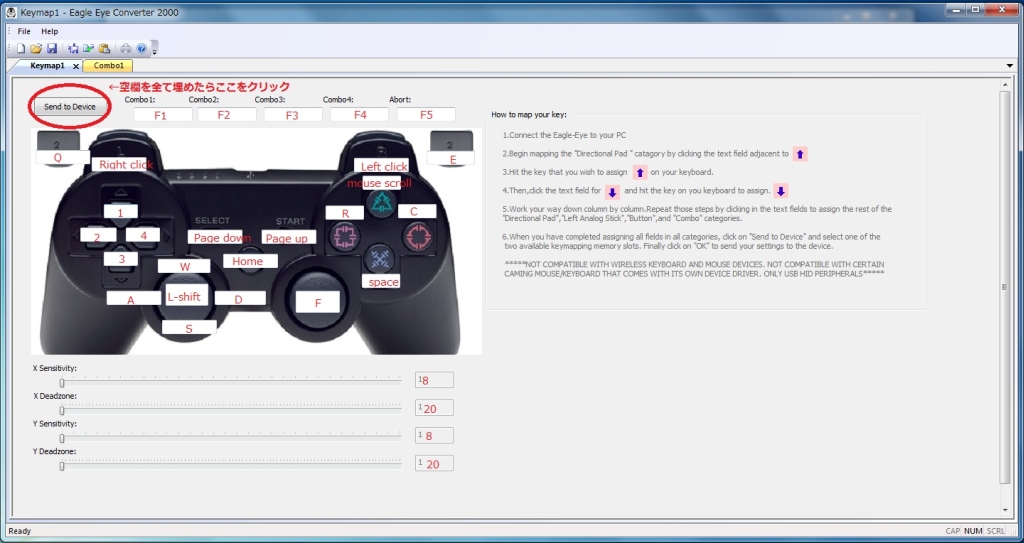Screen dimensions: 1024x543
Task: Click the X Deadzone value box showing 20
Action: (x=434, y=408)
